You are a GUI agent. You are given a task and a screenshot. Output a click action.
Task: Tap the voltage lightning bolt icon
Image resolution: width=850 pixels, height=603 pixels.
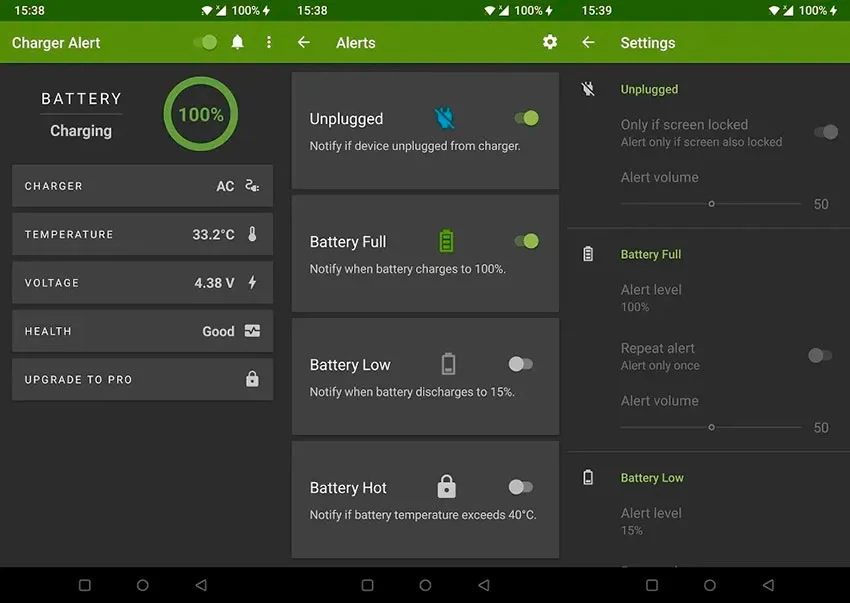pyautogui.click(x=252, y=283)
